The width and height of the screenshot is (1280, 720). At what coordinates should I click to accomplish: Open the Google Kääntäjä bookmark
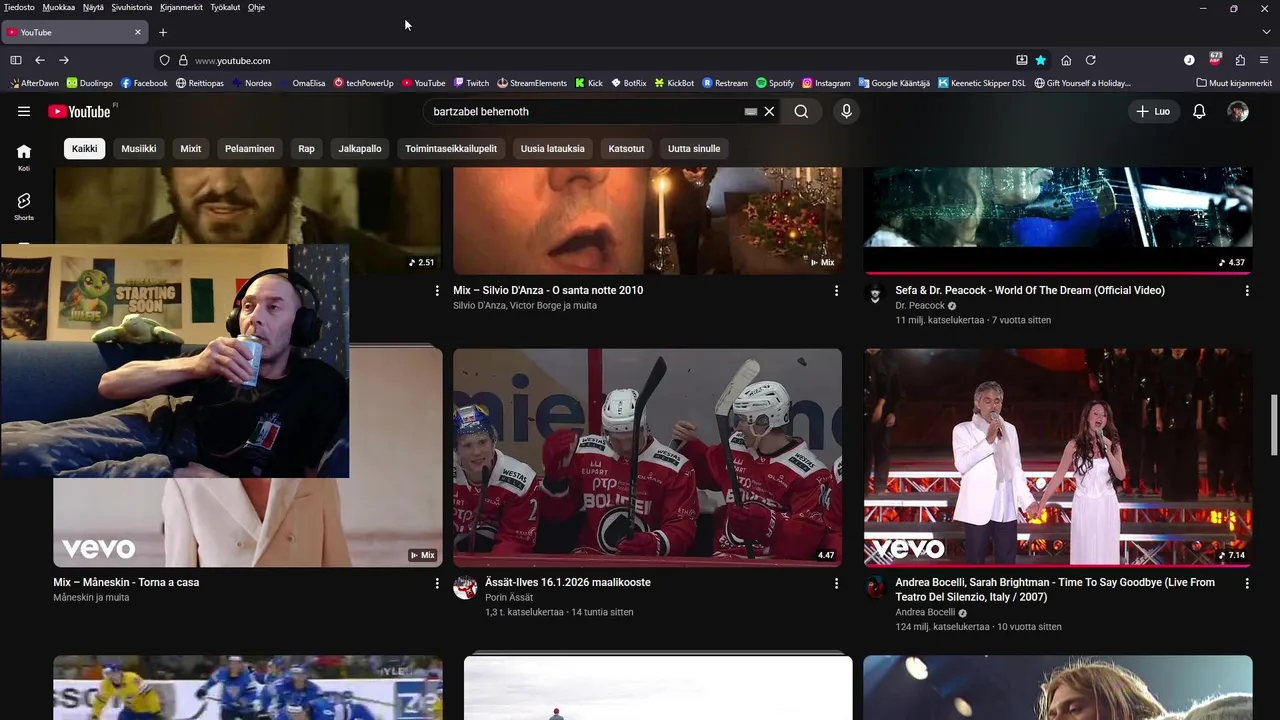[893, 83]
